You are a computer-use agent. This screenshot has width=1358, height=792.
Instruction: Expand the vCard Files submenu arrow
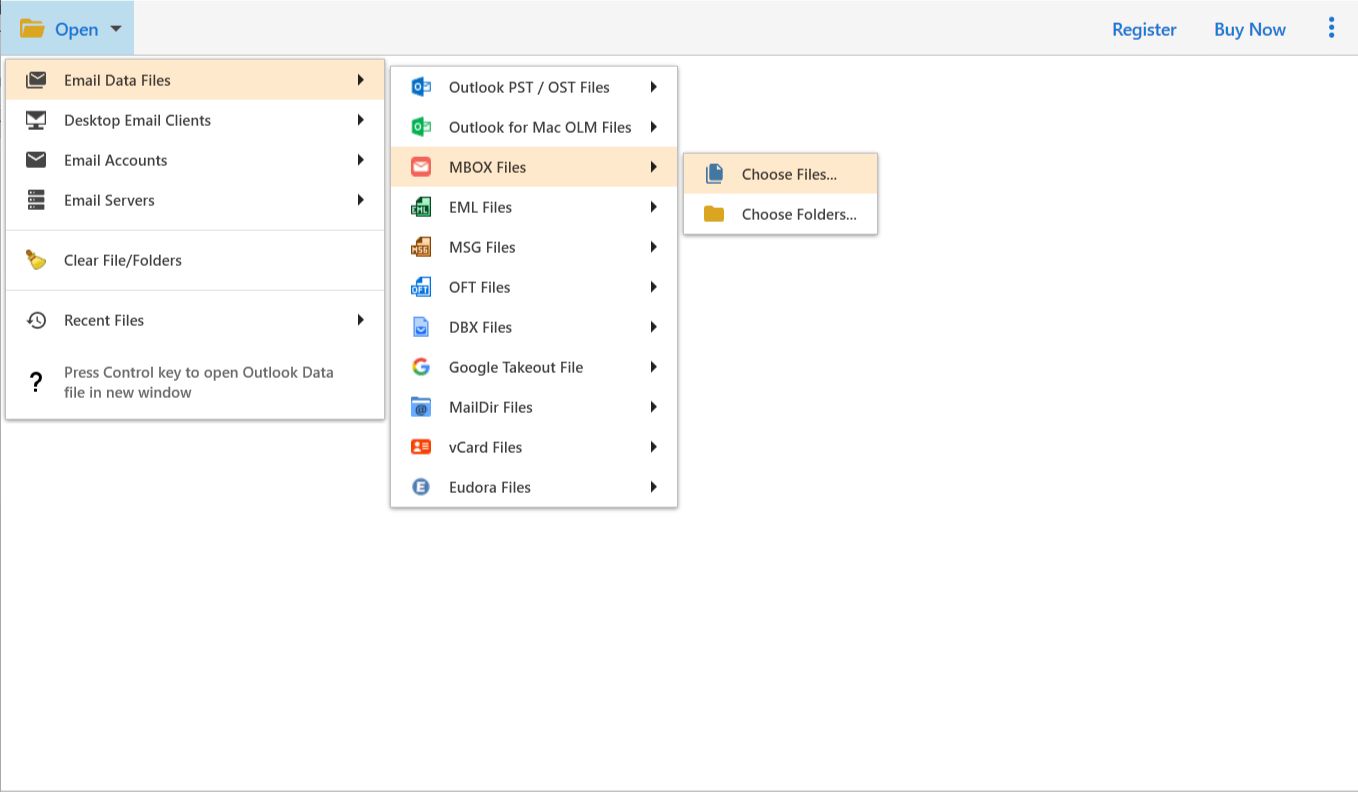pos(653,447)
